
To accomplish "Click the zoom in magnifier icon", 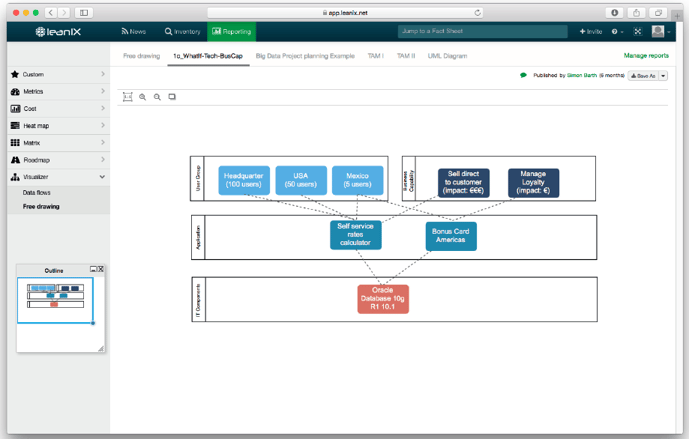I will [142, 97].
